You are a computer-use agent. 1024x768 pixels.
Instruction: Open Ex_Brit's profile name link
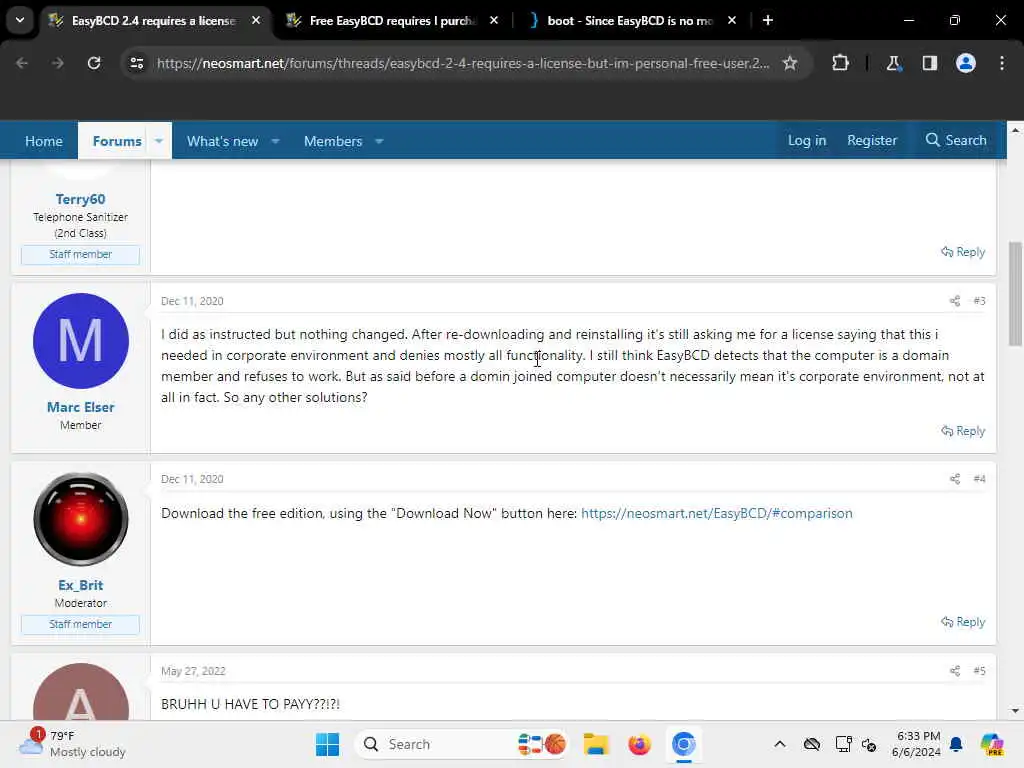[x=80, y=586]
